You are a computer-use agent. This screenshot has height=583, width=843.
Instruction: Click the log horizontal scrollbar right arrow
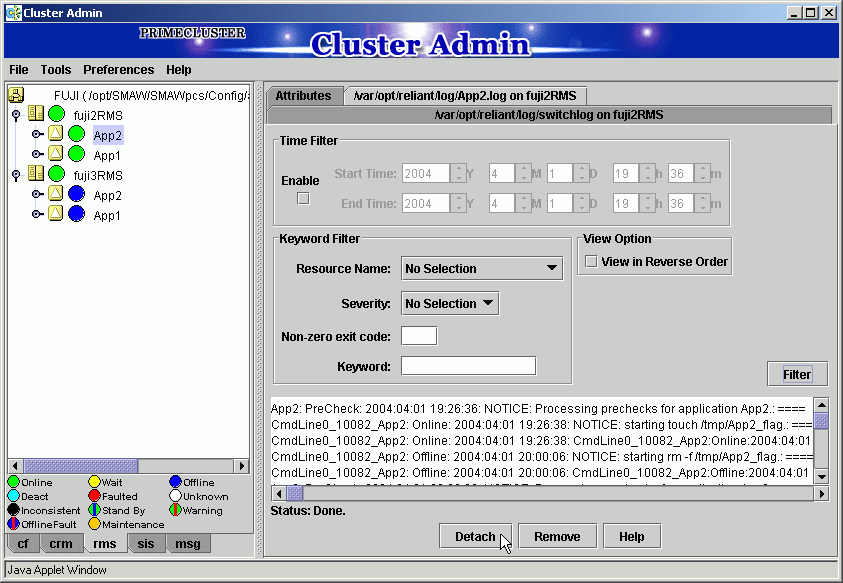(x=821, y=493)
